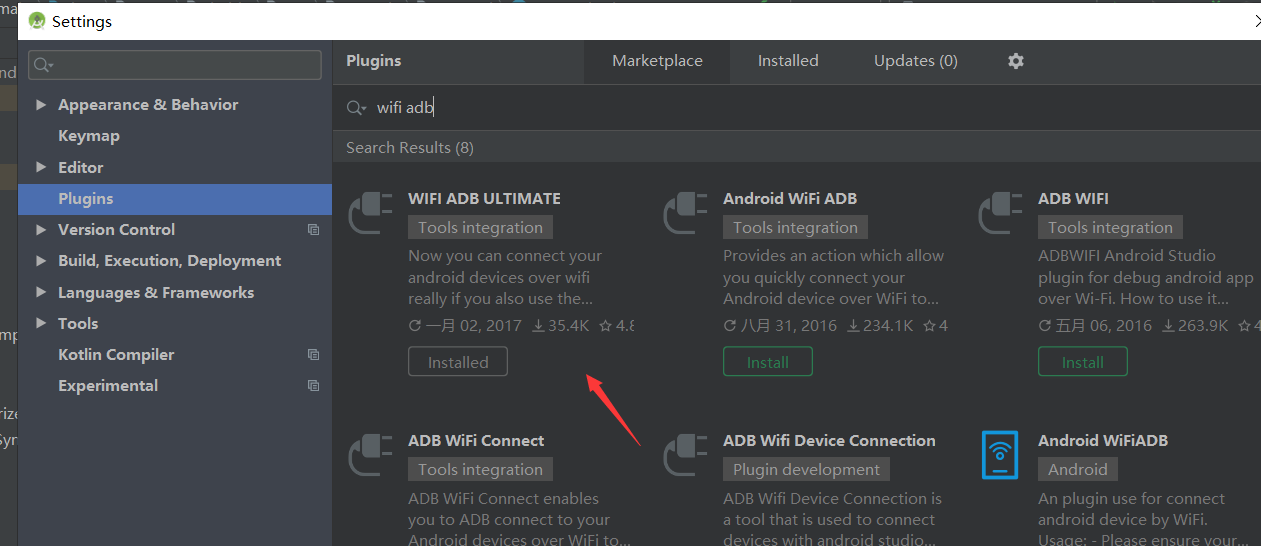Click the Android WiFiADB phone wifi icon
1261x546 pixels.
coord(1000,456)
